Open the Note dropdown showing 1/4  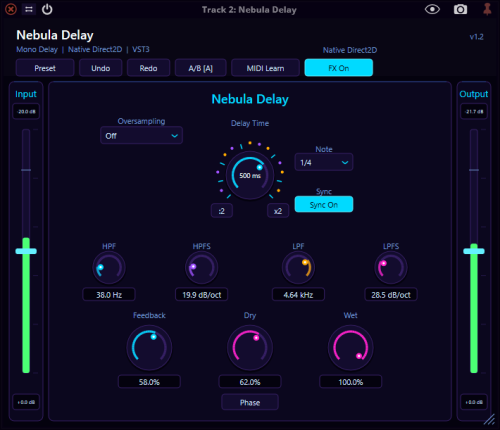324,162
